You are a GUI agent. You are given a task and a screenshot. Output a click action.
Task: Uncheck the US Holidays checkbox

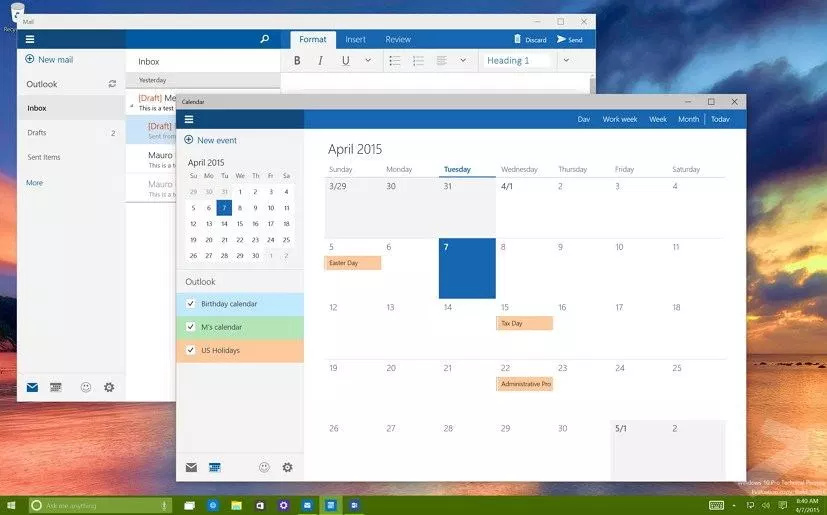[x=191, y=350]
